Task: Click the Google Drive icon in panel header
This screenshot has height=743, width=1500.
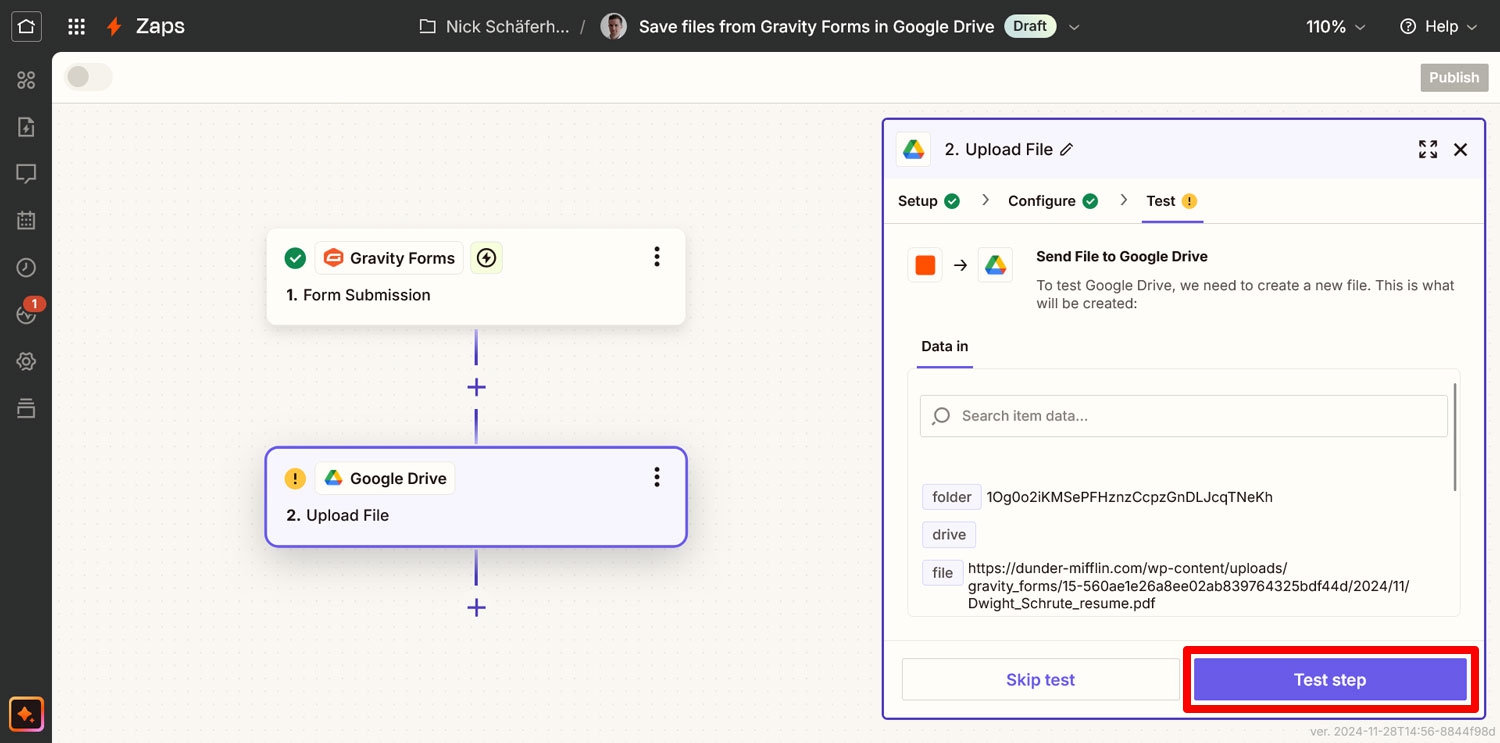Action: coord(914,149)
